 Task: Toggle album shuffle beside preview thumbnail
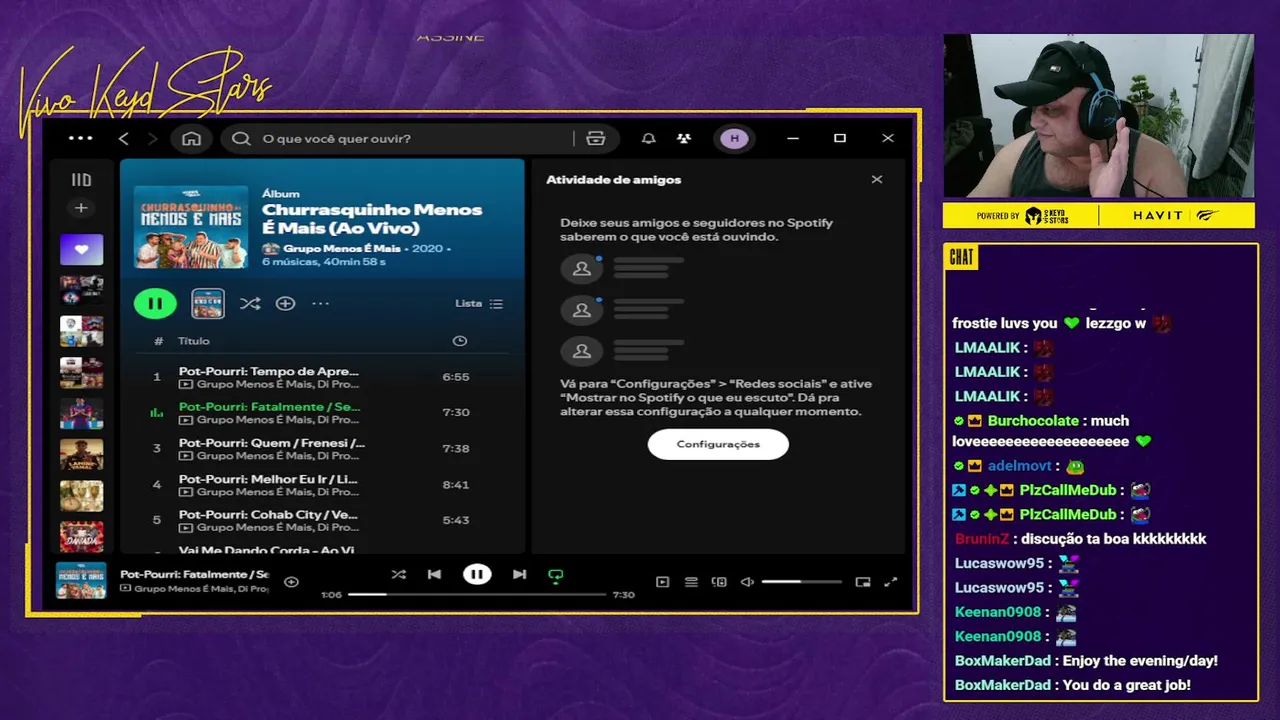click(x=250, y=303)
